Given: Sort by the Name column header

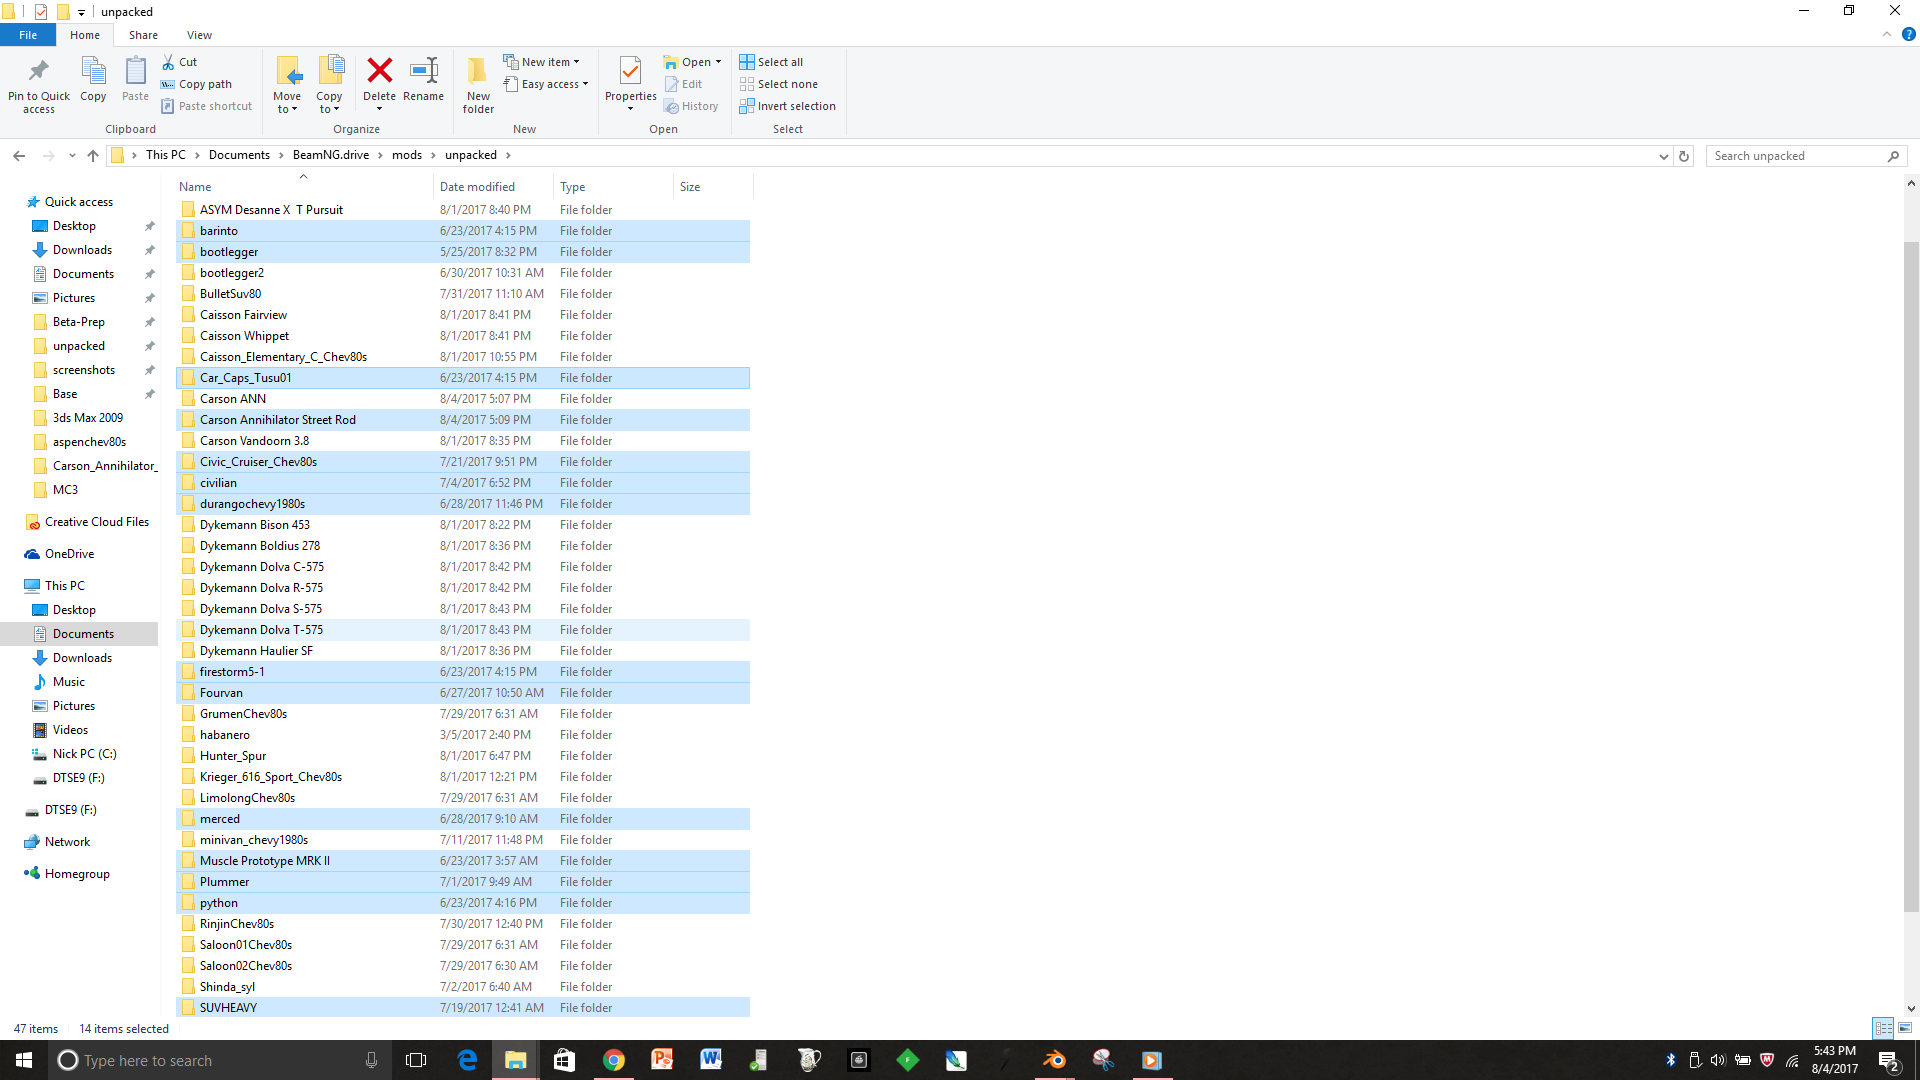Looking at the screenshot, I should [304, 187].
